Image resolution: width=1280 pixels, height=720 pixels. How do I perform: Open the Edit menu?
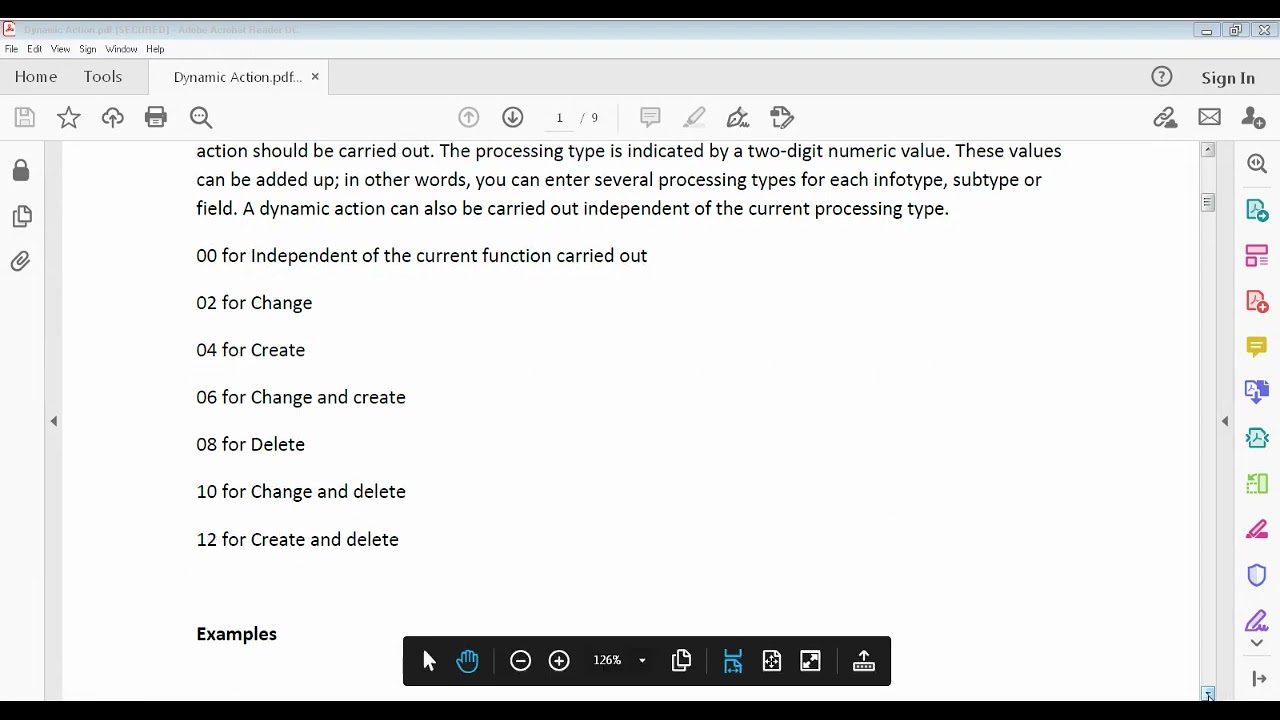[35, 49]
